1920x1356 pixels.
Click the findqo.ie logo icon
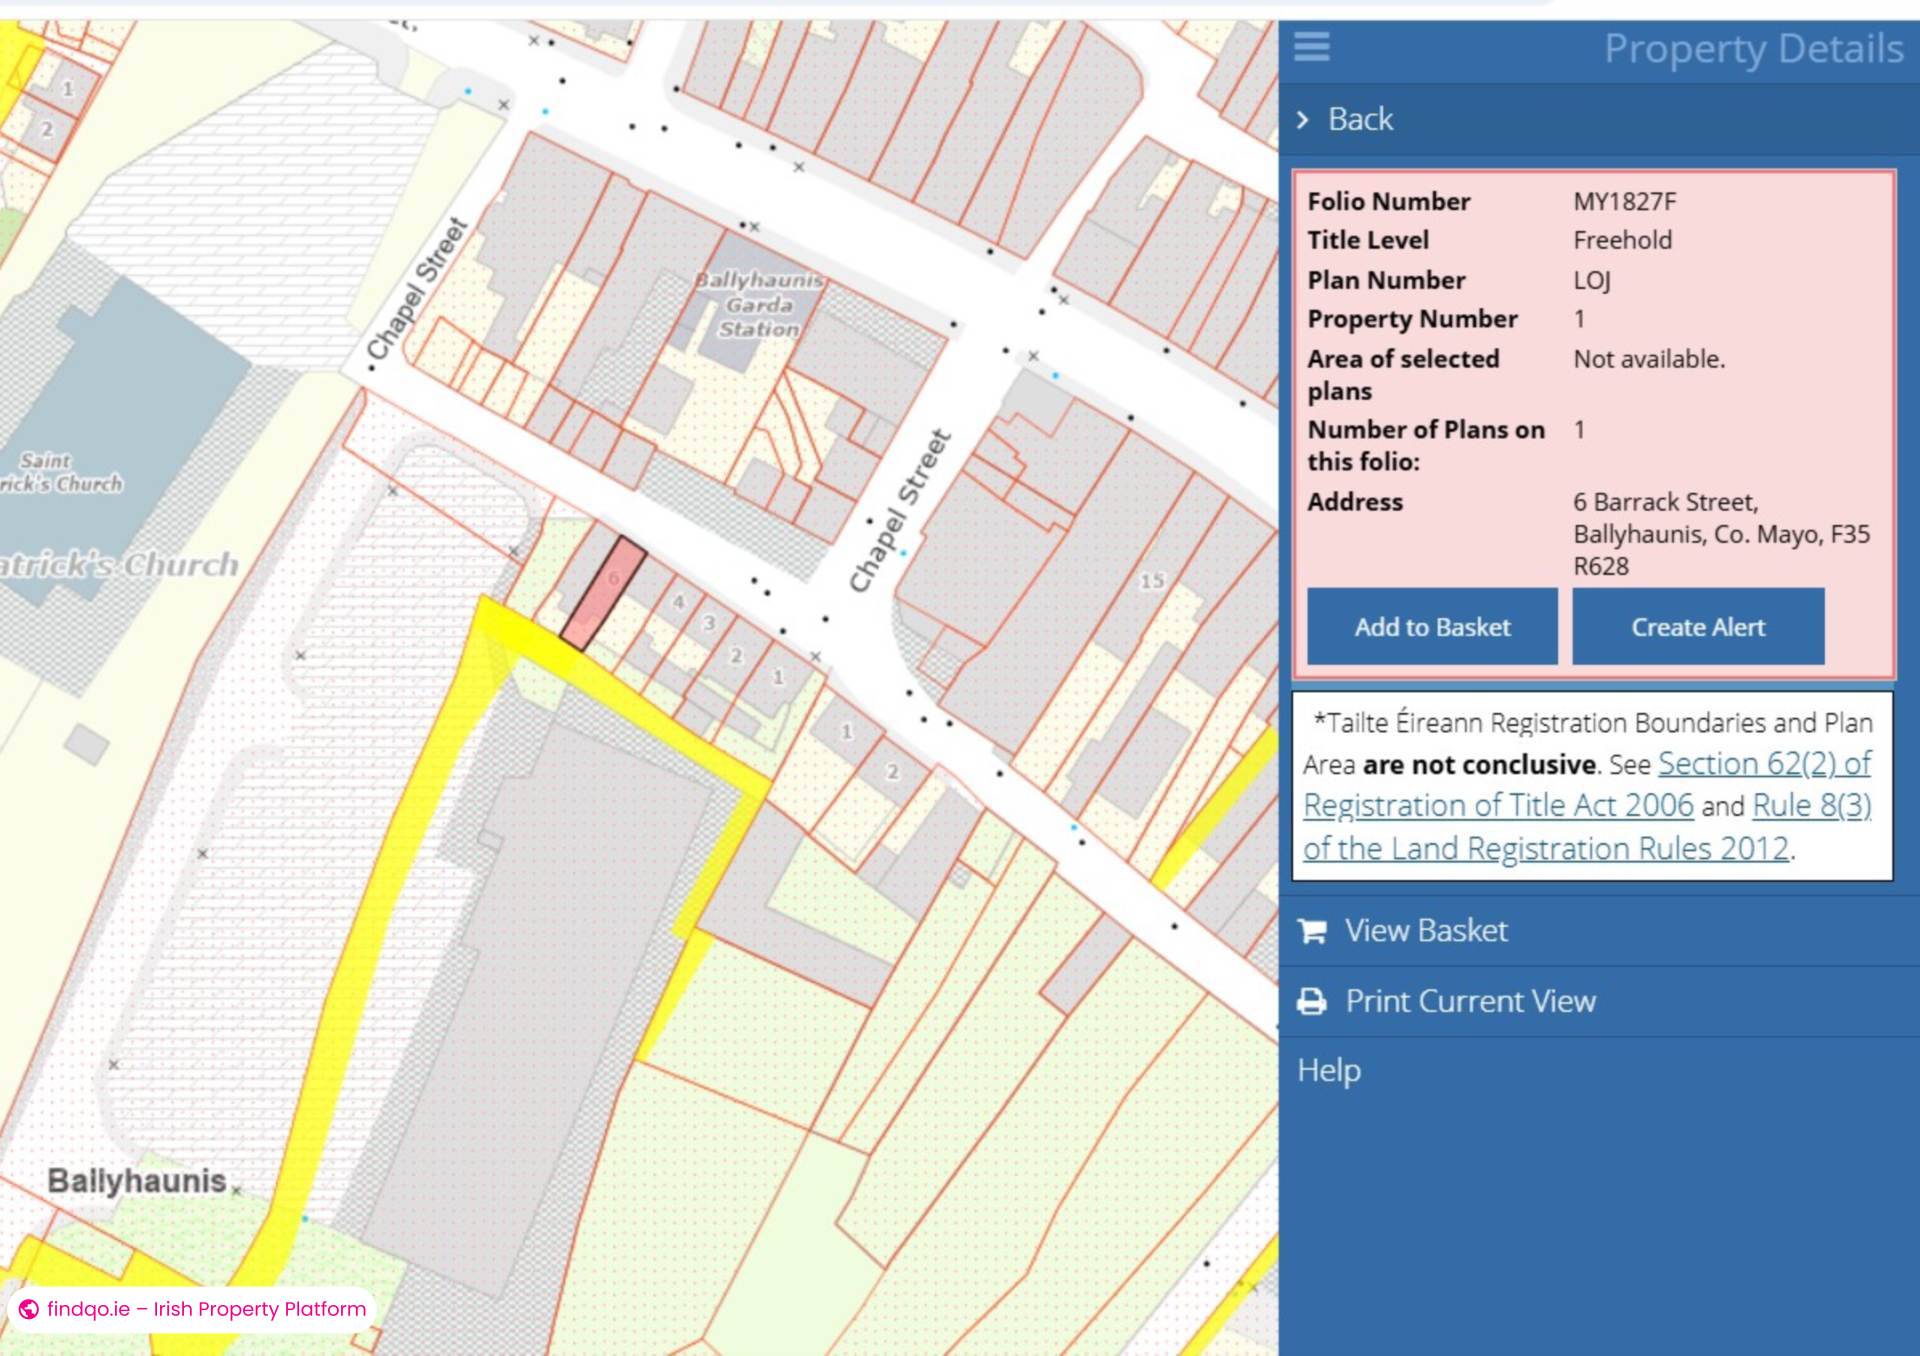click(29, 1309)
